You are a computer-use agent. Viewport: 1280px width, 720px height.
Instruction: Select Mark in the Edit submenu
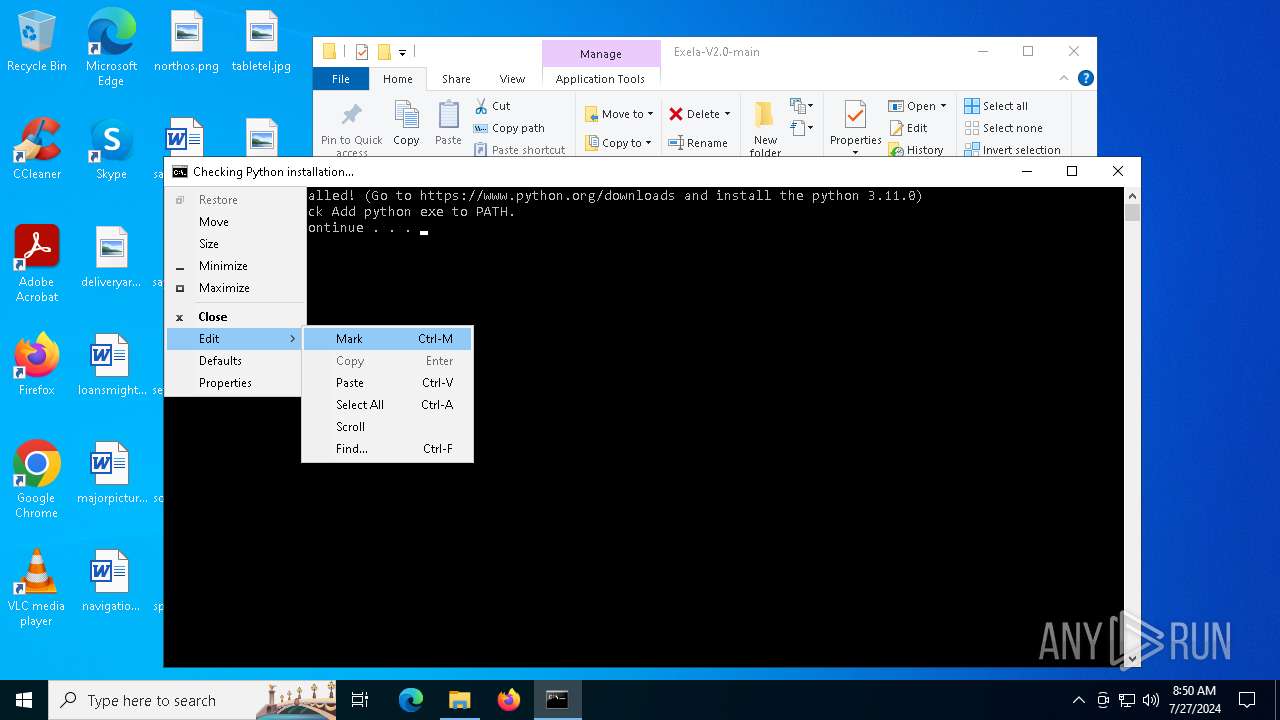pos(387,339)
